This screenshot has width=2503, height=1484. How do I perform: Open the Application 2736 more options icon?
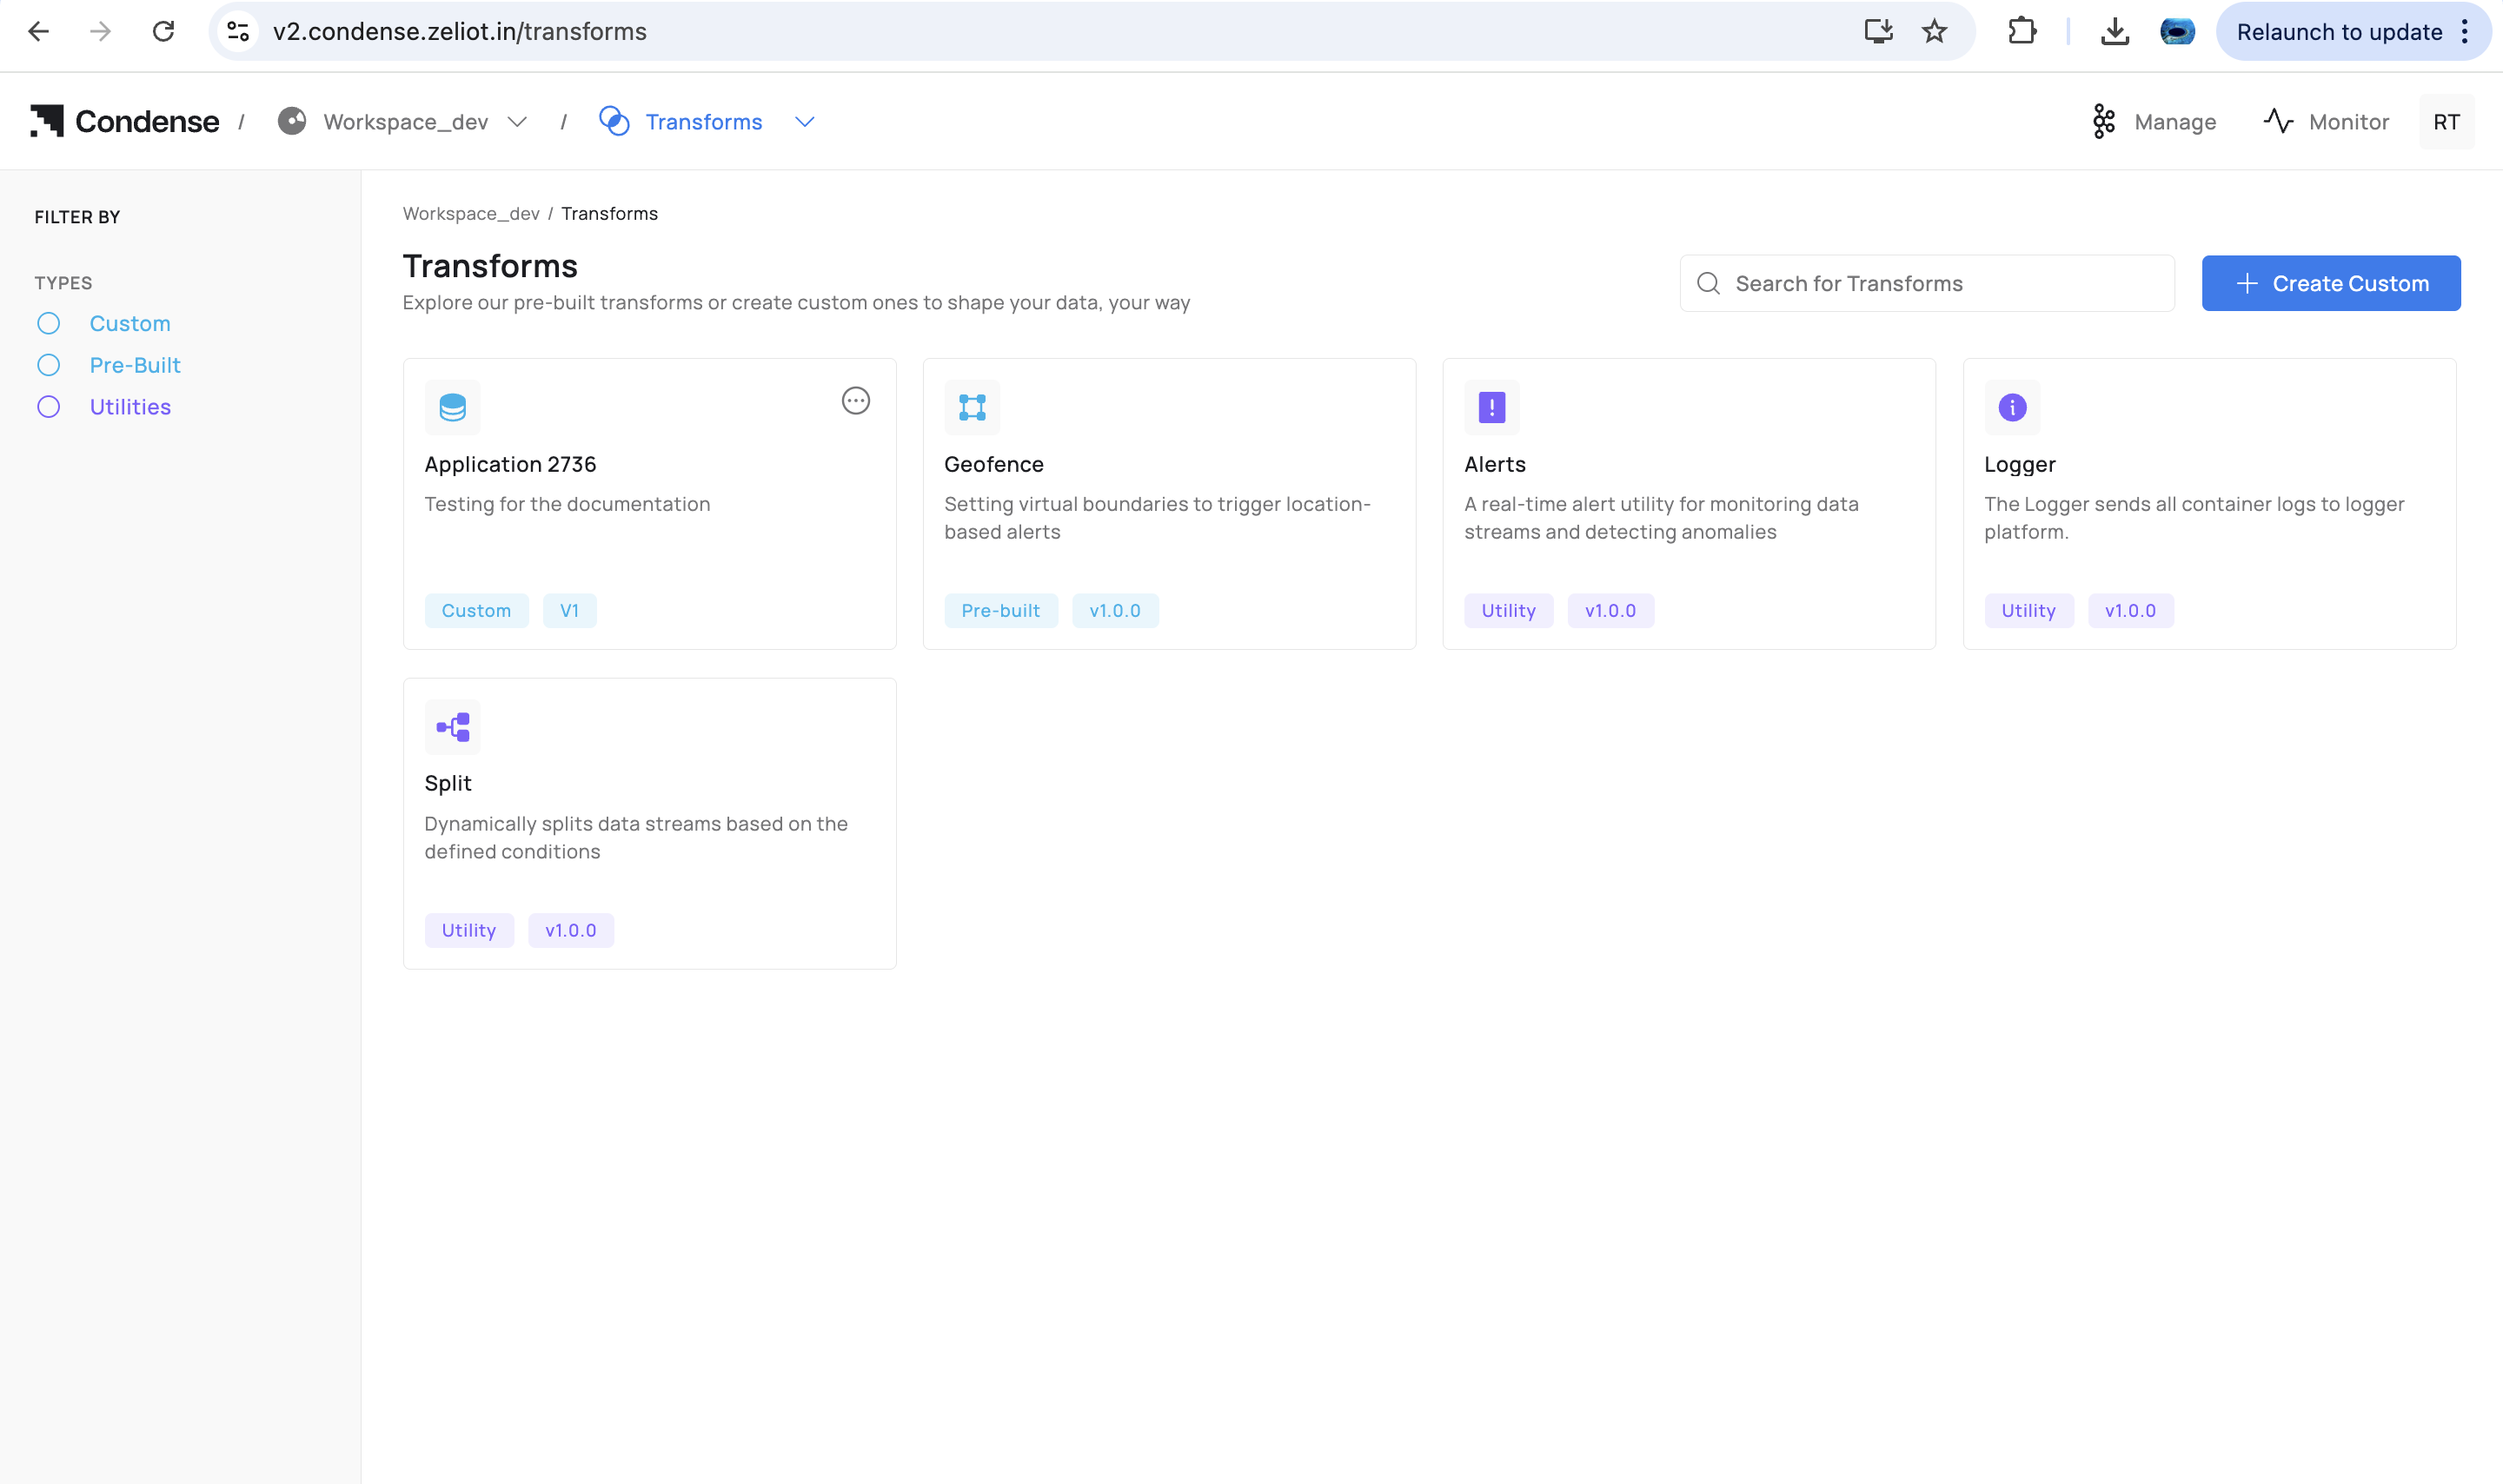(855, 401)
